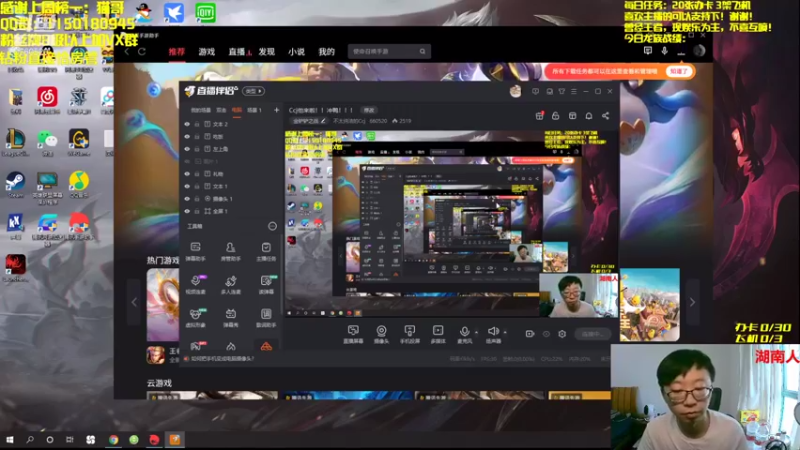Image resolution: width=800 pixels, height=450 pixels.
Task: Open the hamburger menu in the streaming app title bar
Action: [573, 91]
